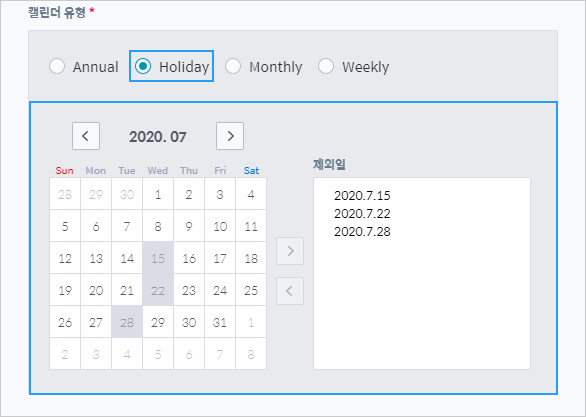The width and height of the screenshot is (586, 417).
Task: Click highlighted date 22 in calendar
Action: tap(158, 290)
